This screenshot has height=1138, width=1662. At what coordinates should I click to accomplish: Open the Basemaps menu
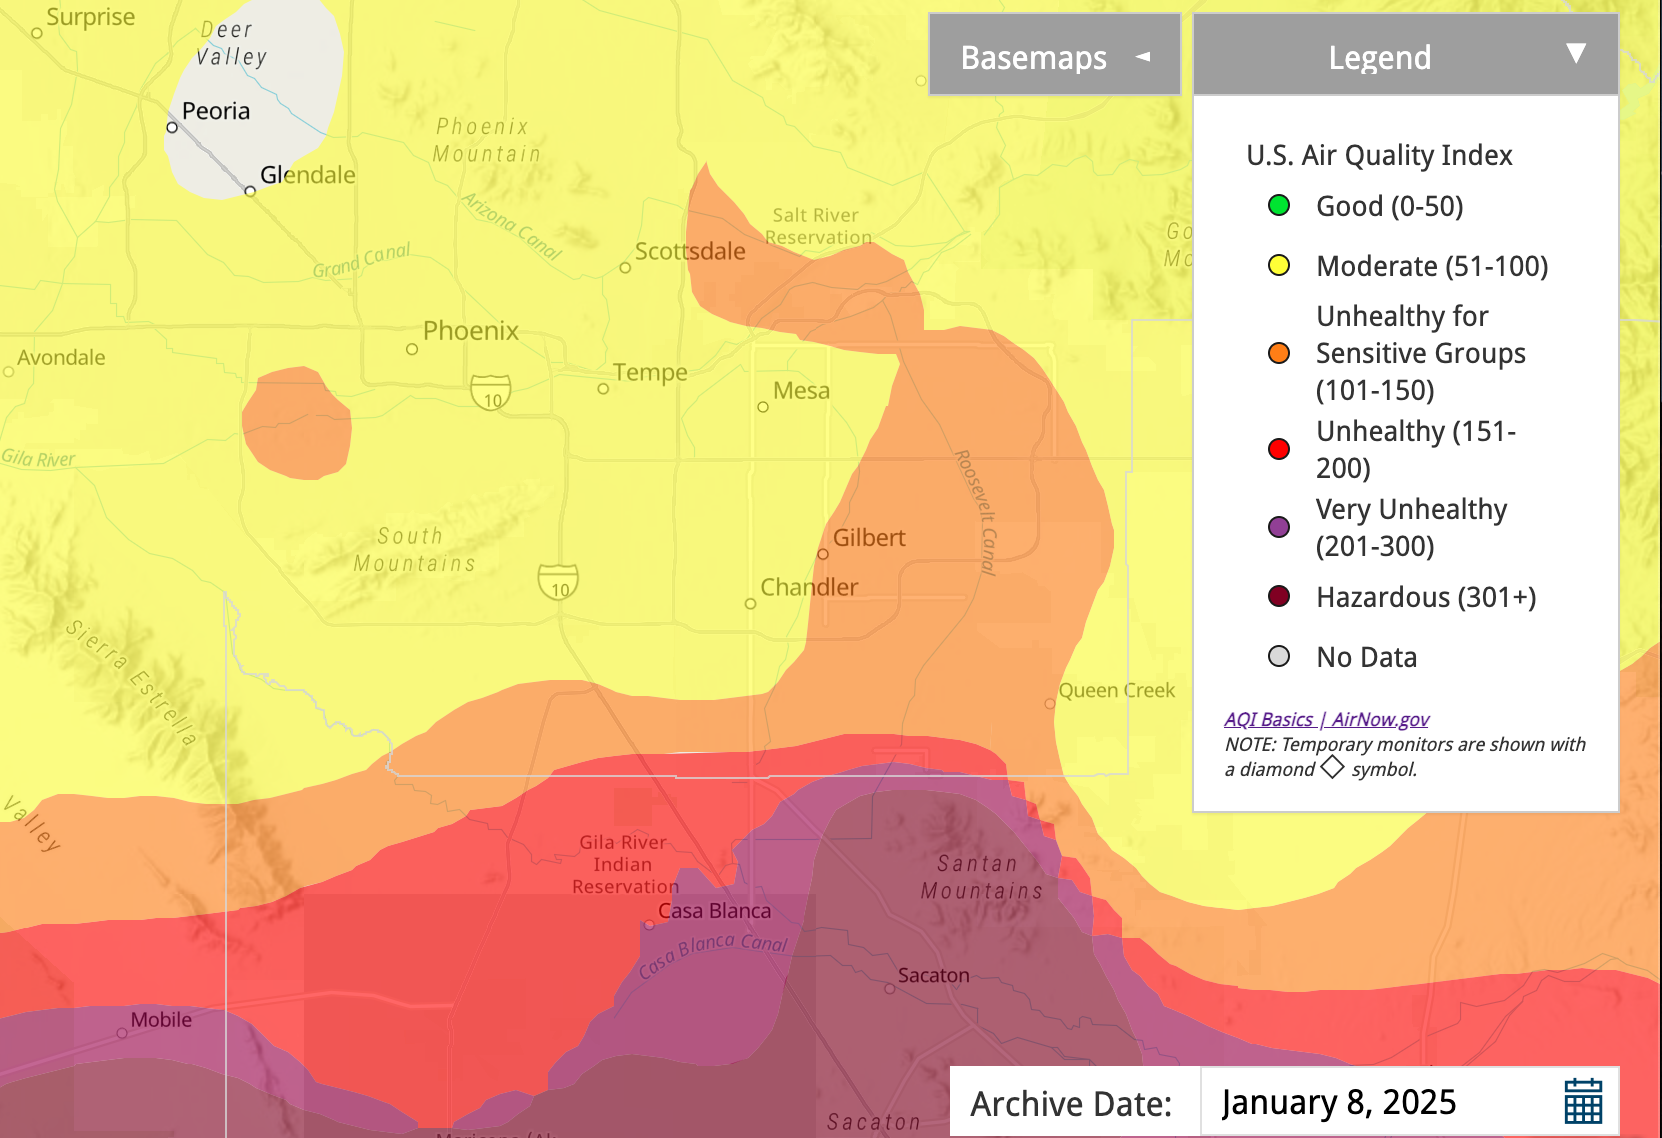1034,57
